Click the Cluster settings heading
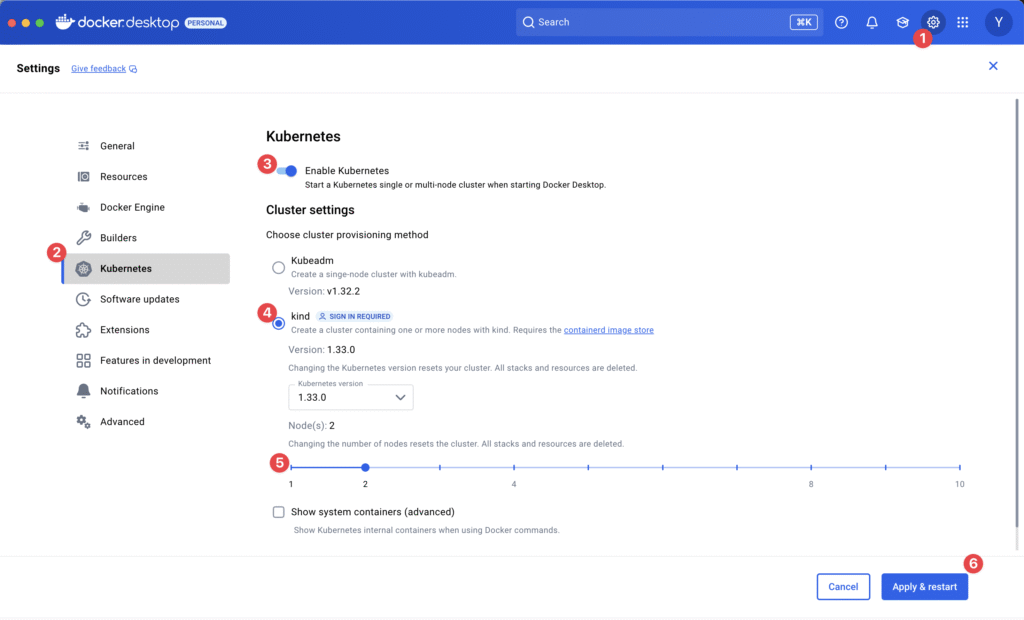Image resolution: width=1024 pixels, height=620 pixels. tap(310, 210)
